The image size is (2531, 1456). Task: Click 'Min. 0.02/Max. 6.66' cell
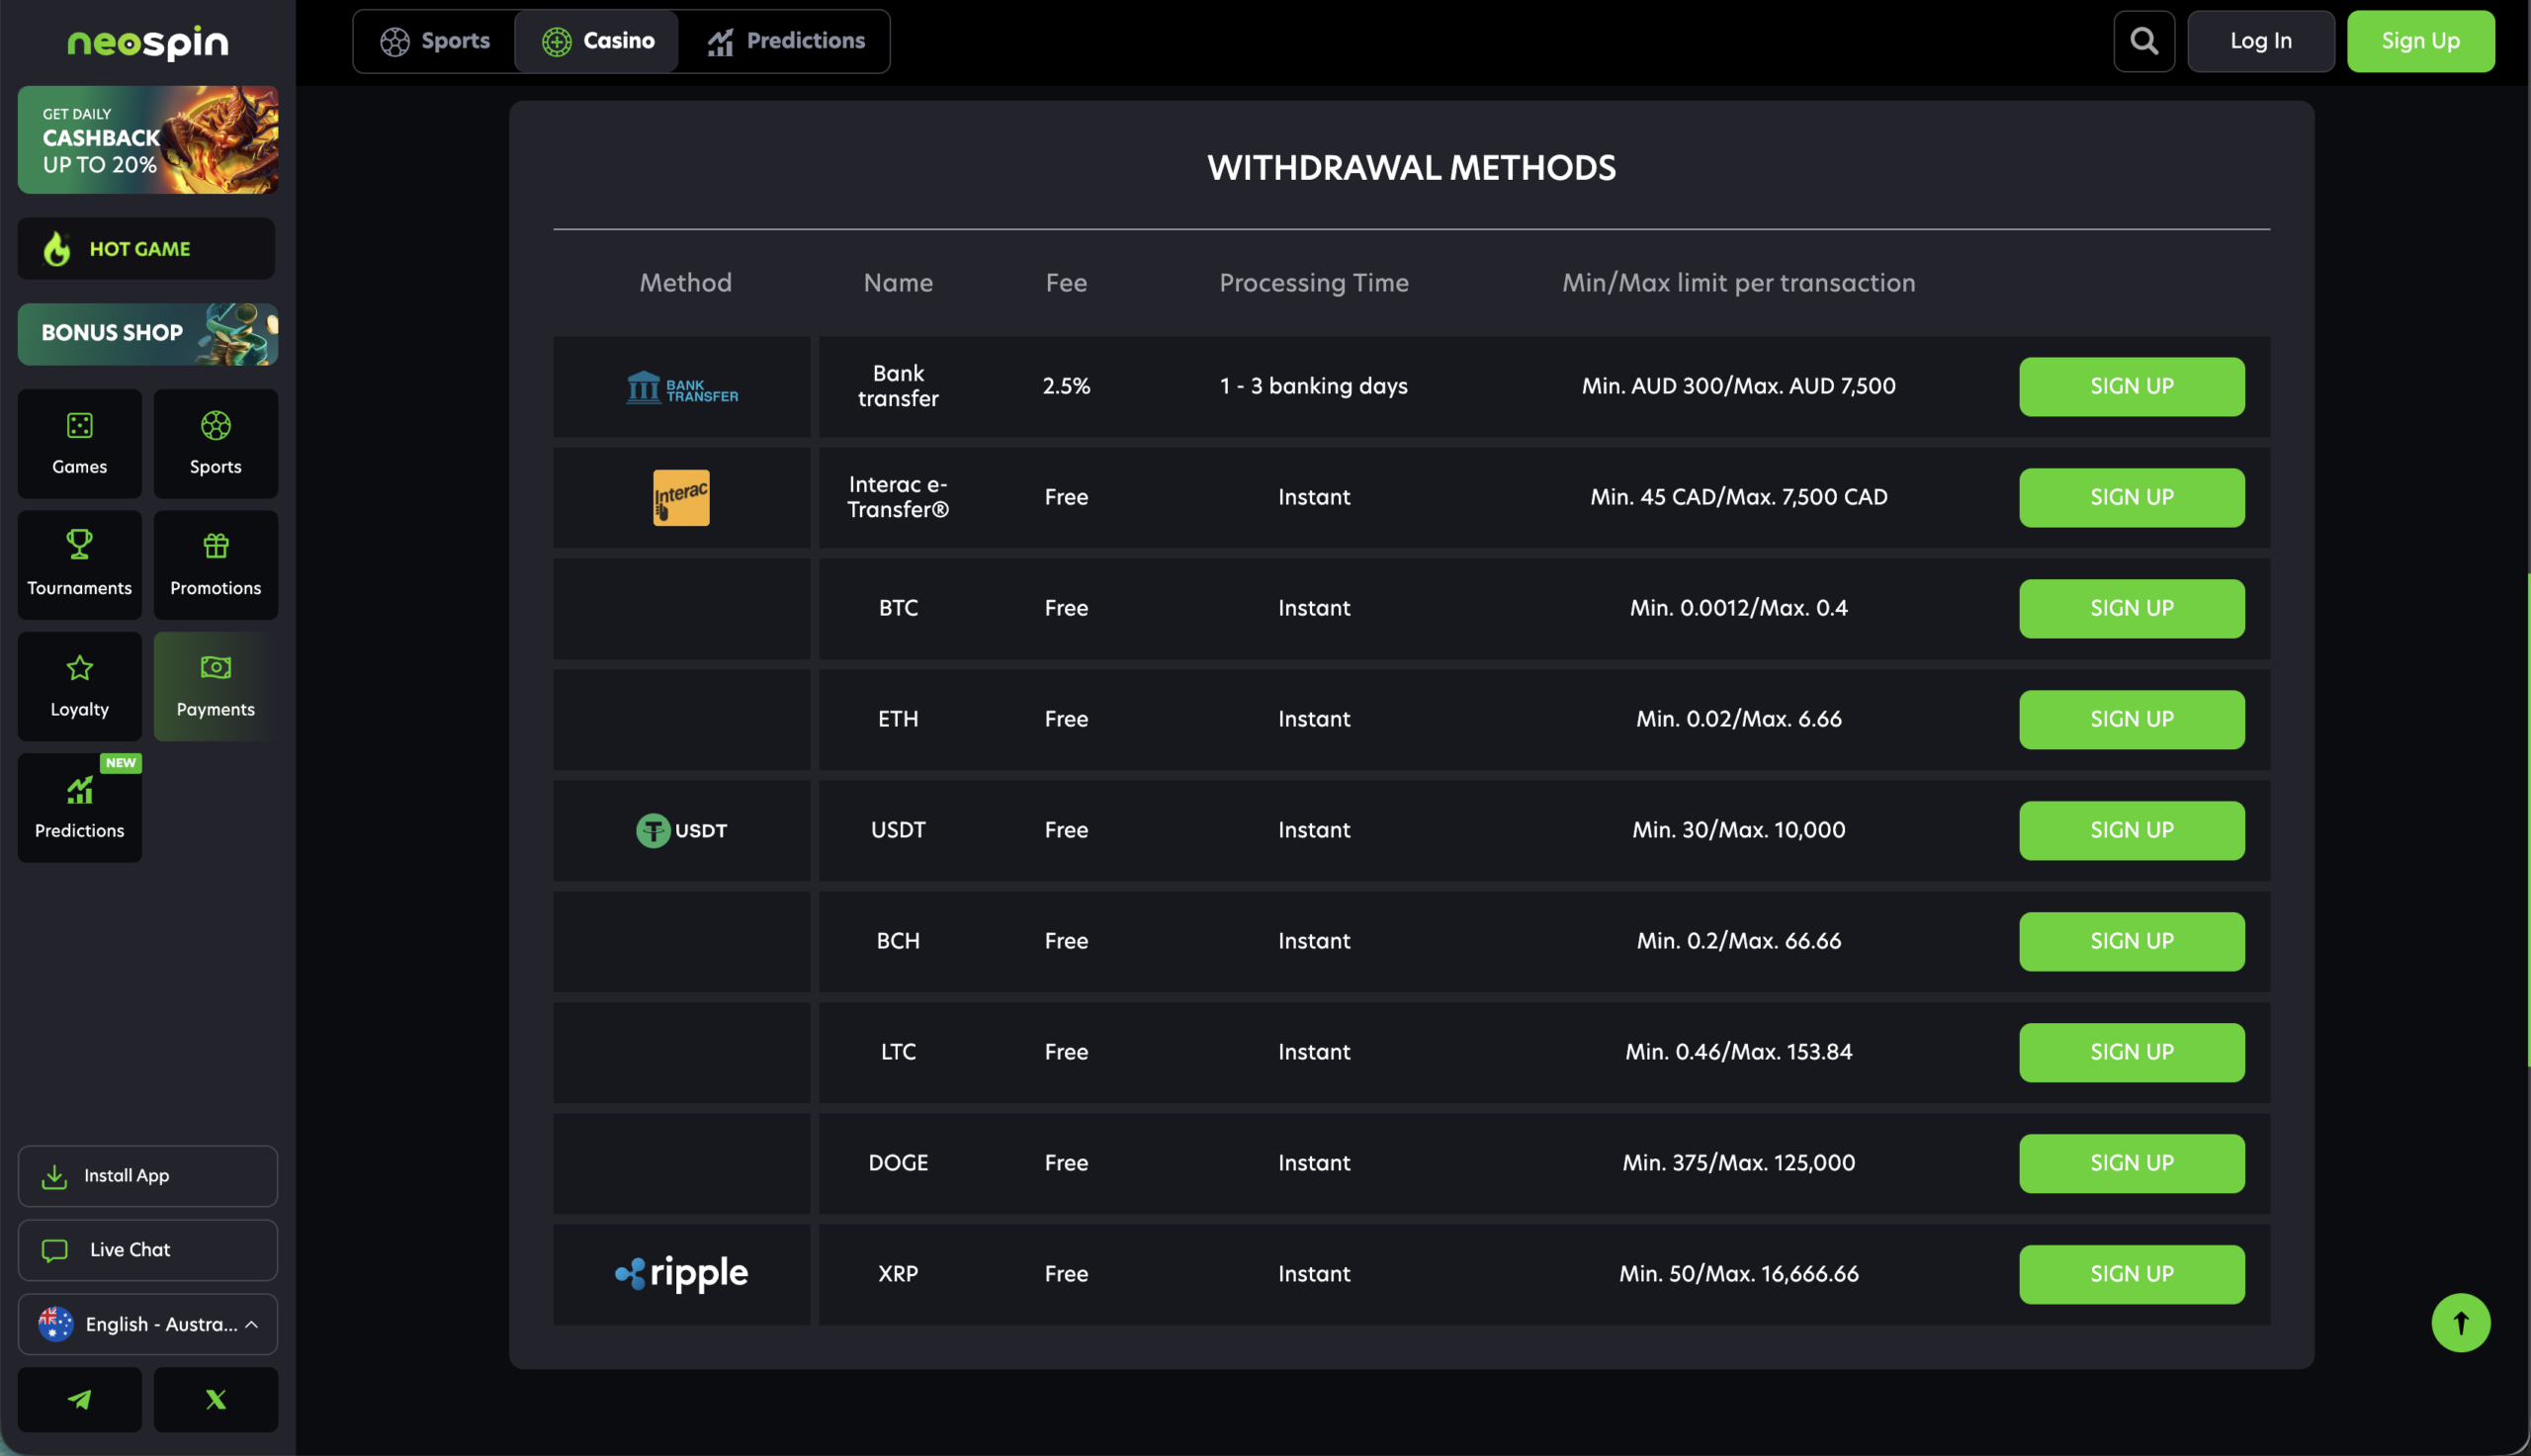pos(1739,719)
